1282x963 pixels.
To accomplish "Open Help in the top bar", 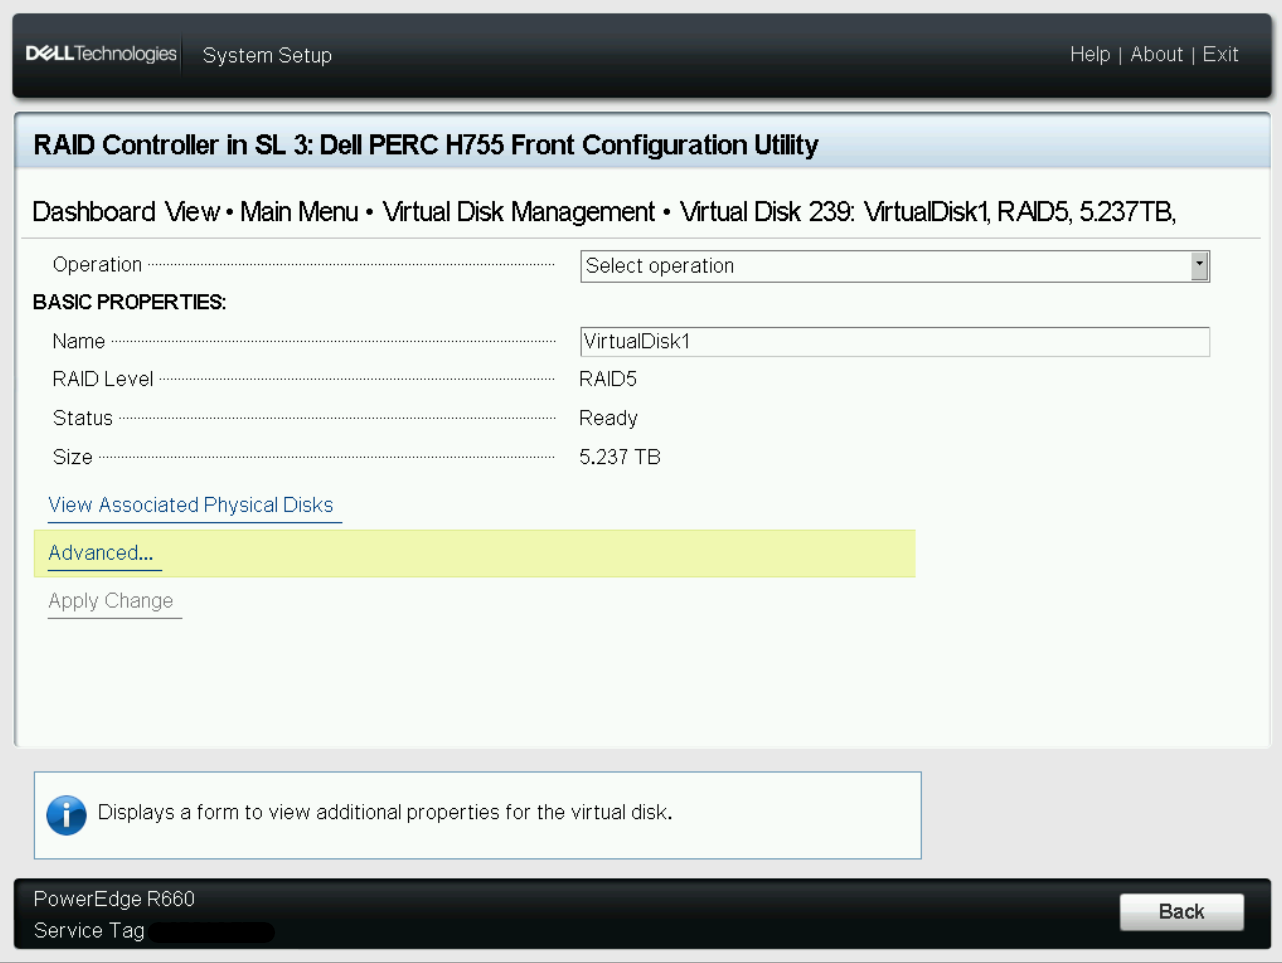I will [1089, 54].
